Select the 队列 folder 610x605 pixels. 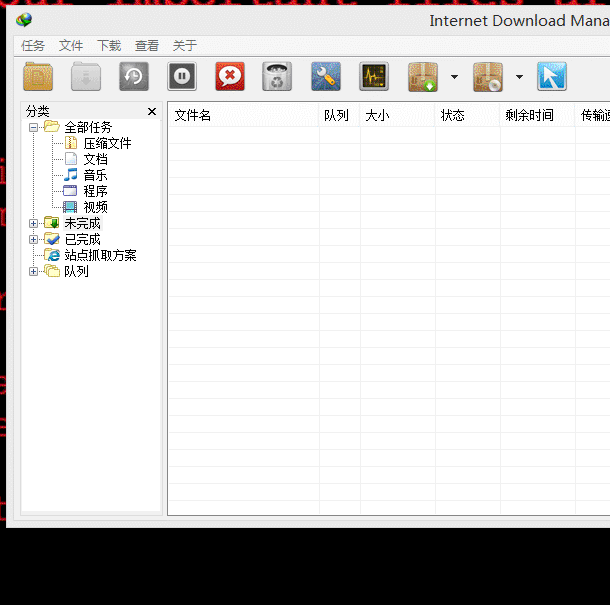(76, 271)
